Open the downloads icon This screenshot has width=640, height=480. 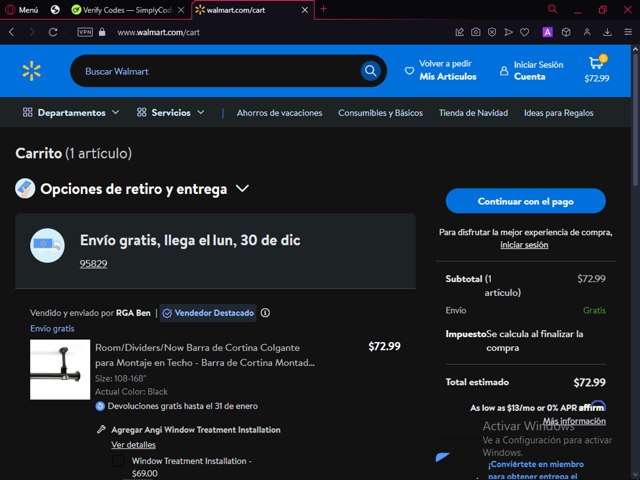pos(607,32)
